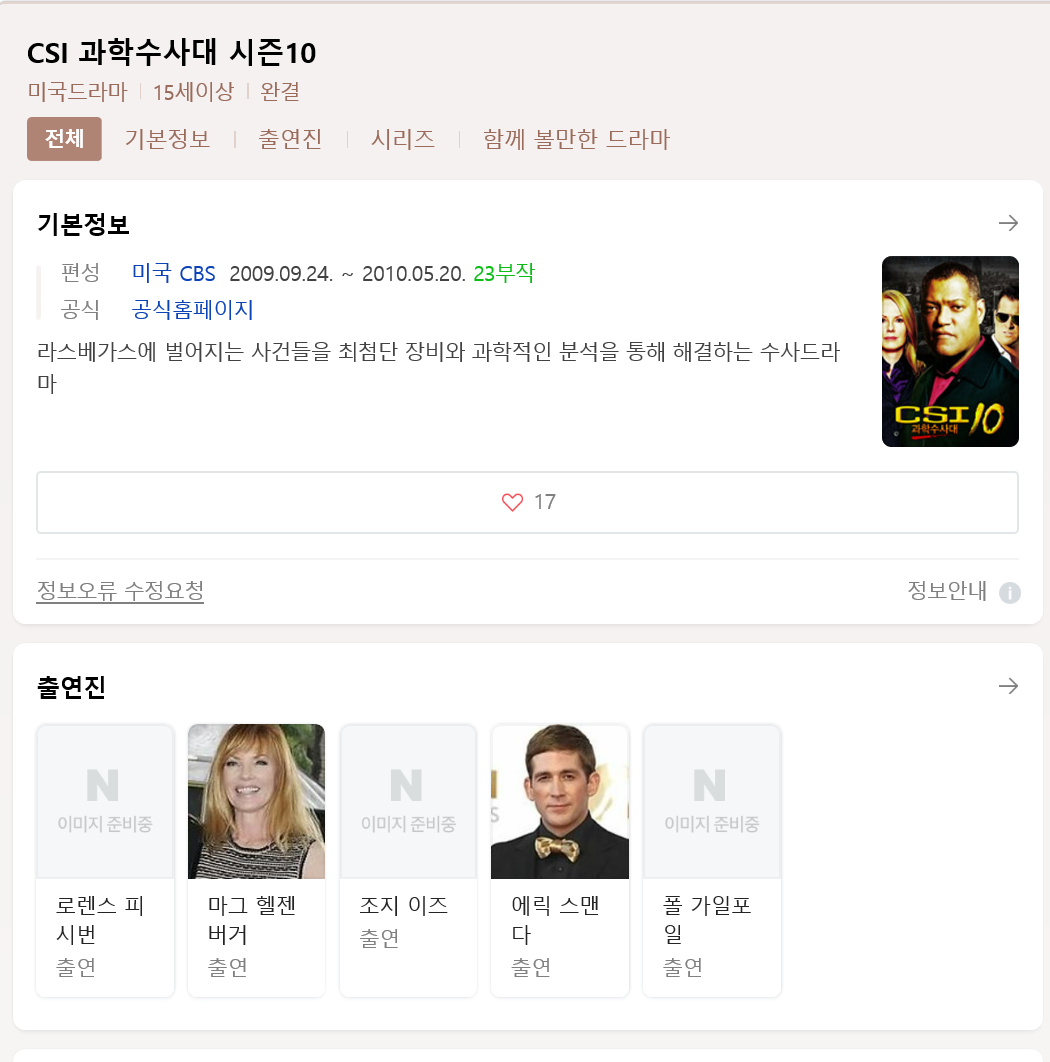Screen dimensions: 1050x1062
Task: Open 에릭 스맨다 cast photo
Action: [560, 801]
